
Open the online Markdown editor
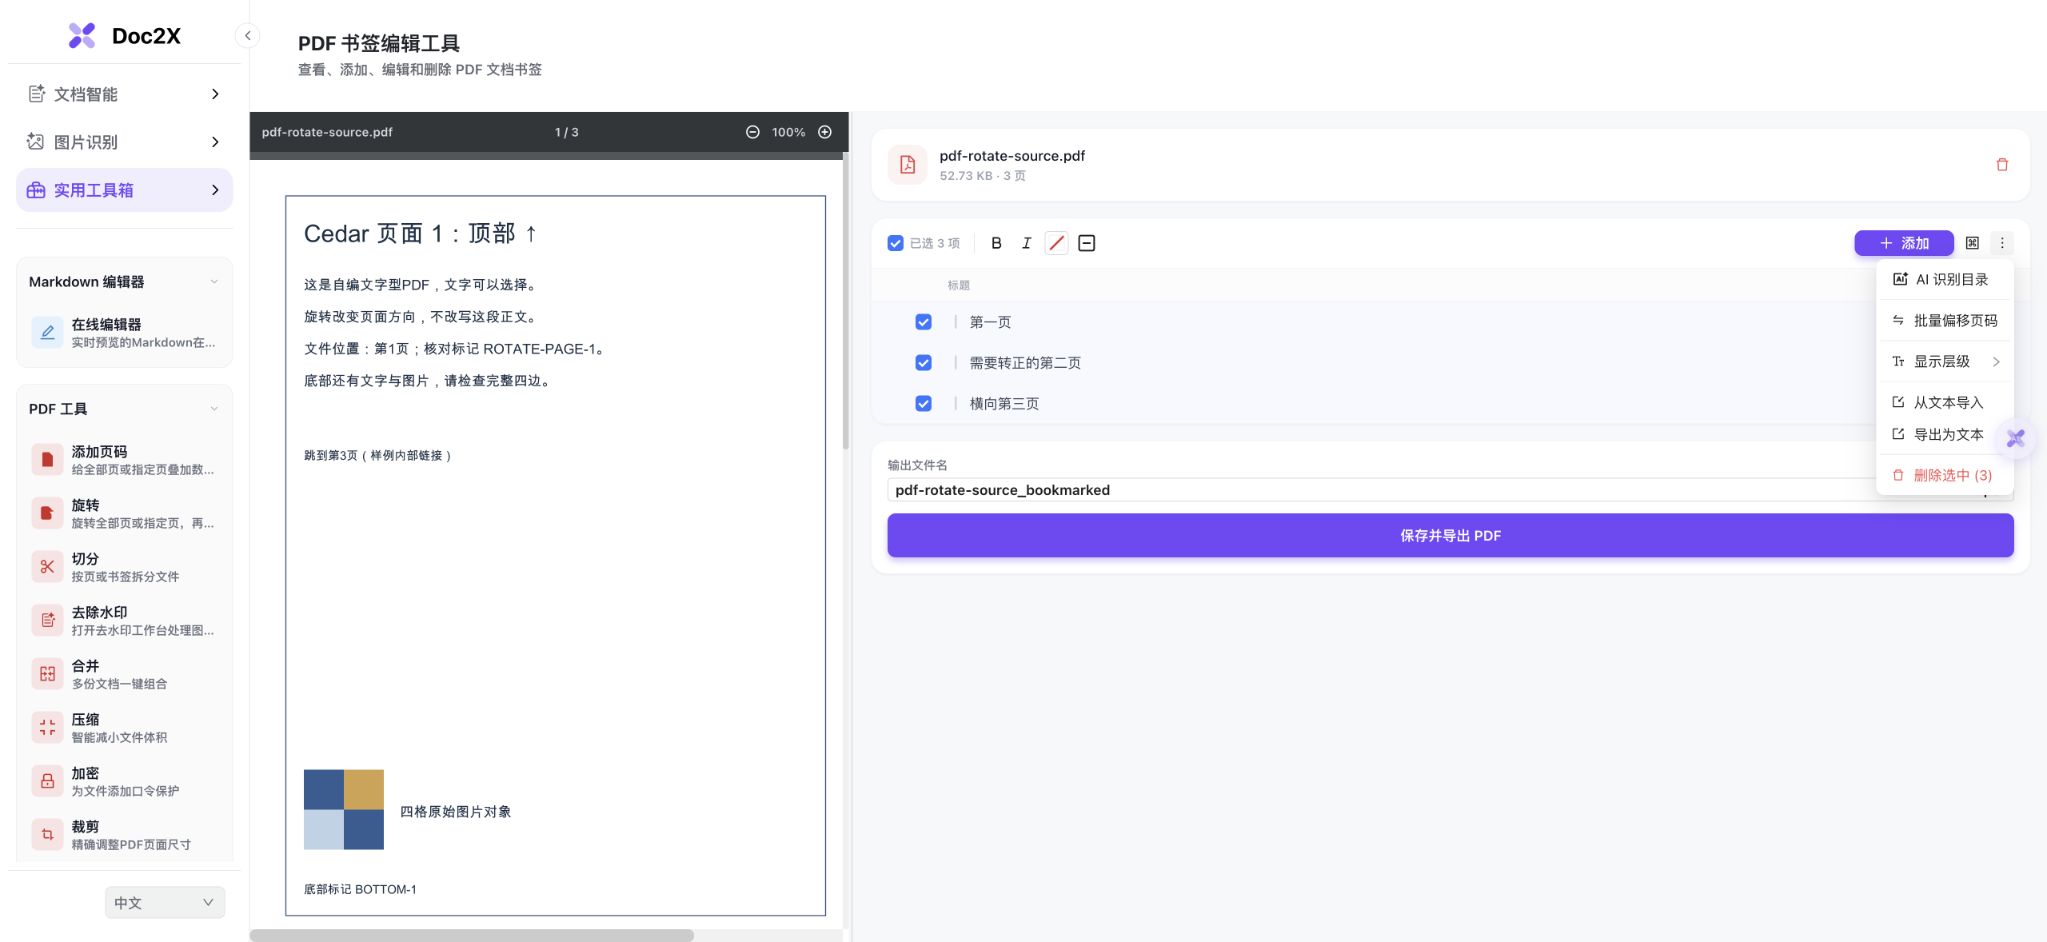124,333
